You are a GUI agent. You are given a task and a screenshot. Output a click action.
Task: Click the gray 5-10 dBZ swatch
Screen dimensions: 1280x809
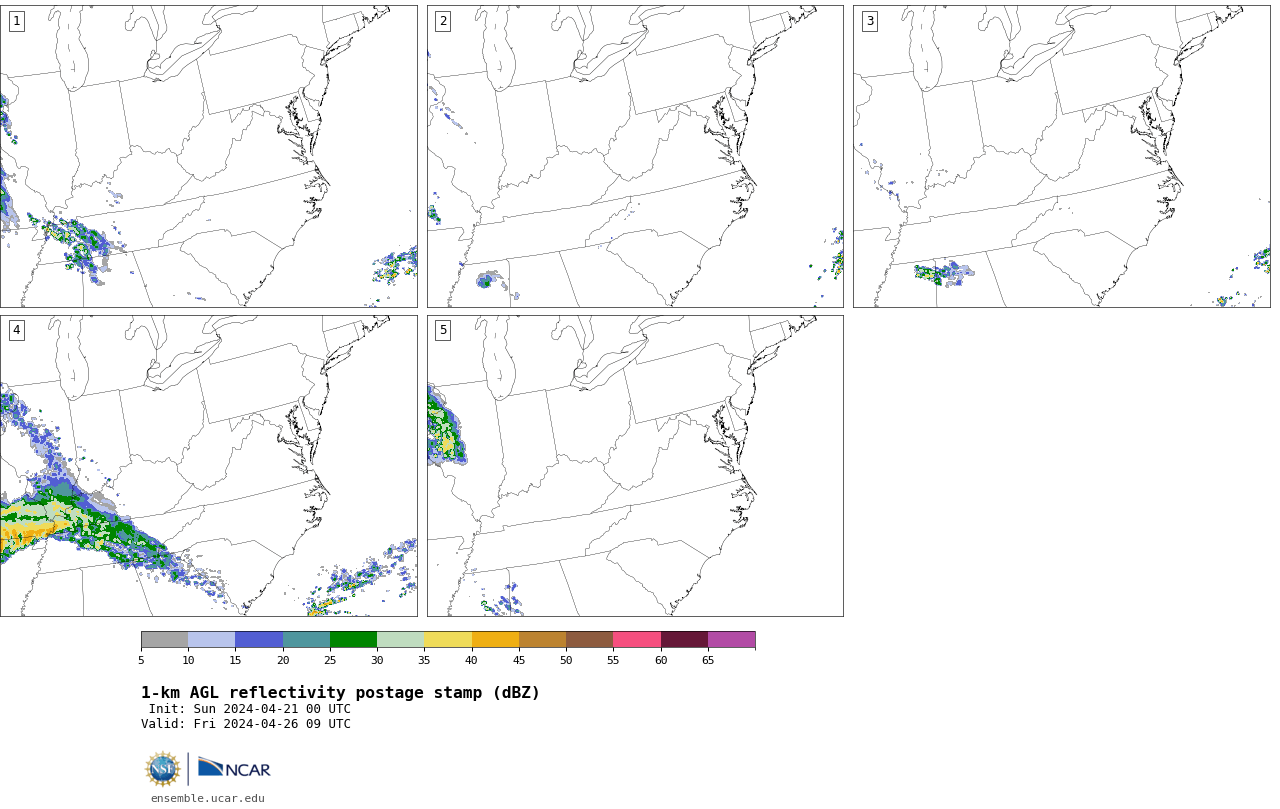[164, 640]
